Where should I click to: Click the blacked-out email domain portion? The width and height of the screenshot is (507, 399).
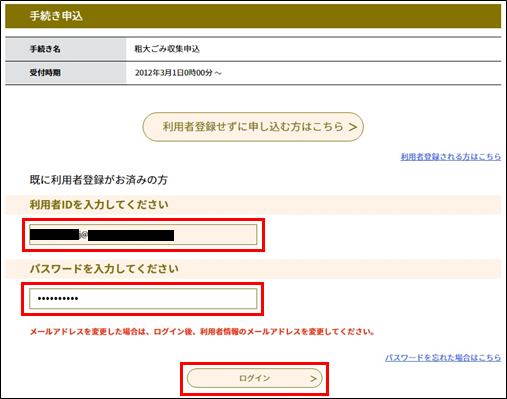[x=131, y=235]
